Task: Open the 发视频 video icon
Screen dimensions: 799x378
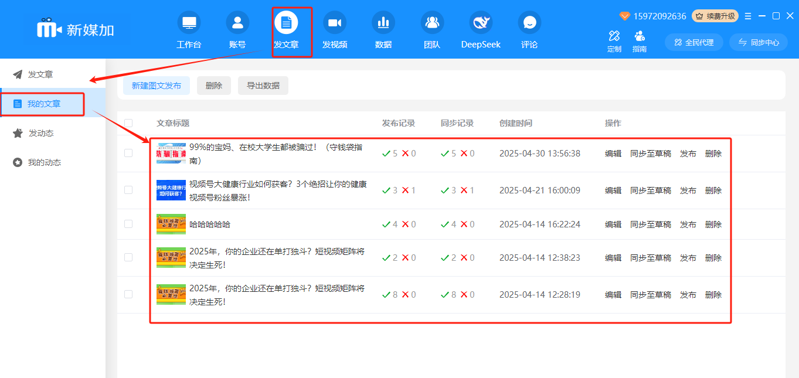Action: click(335, 23)
